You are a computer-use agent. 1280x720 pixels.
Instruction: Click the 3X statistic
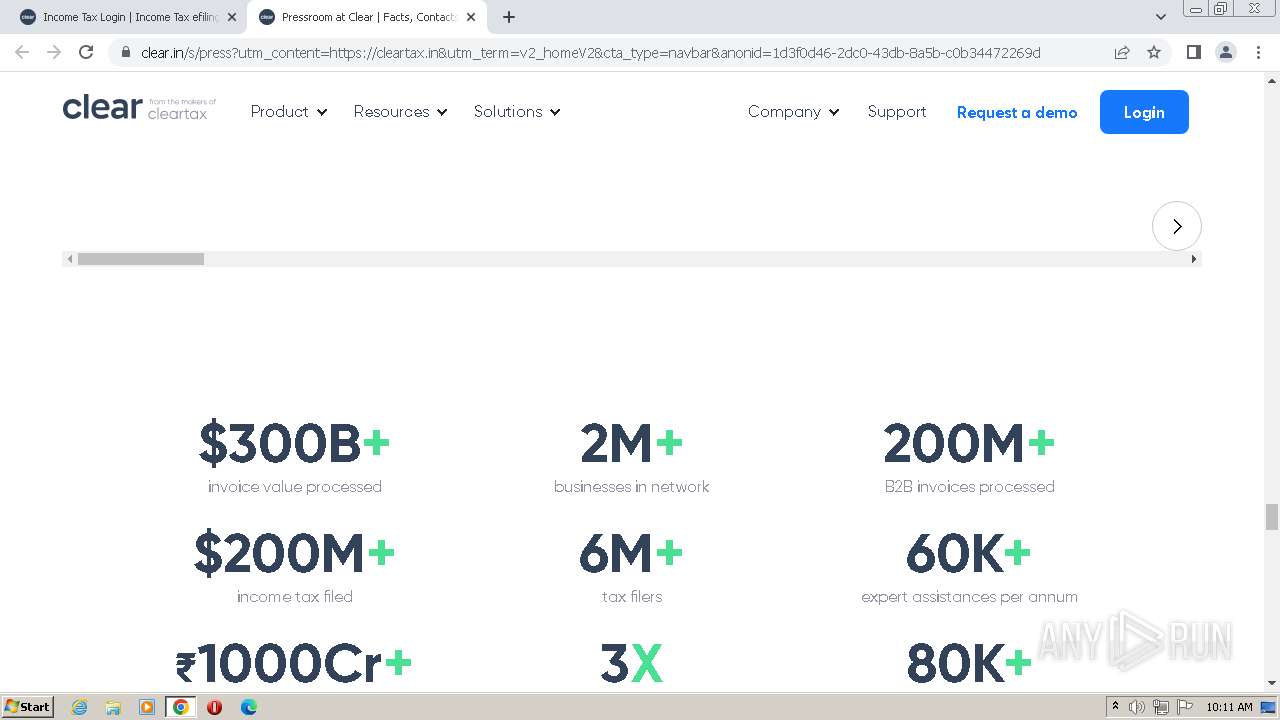point(632,664)
